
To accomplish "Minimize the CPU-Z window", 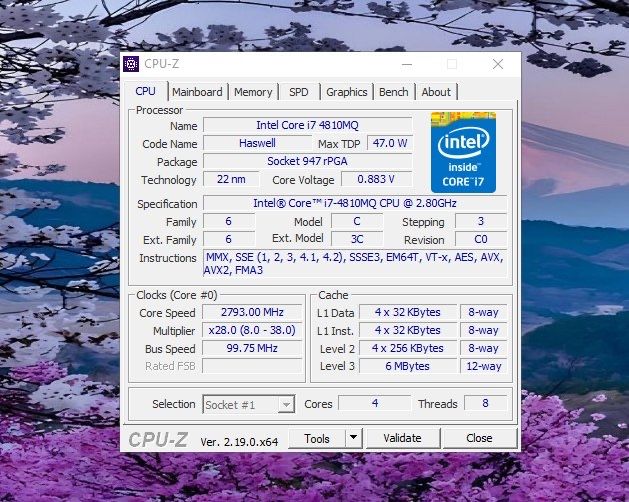I will (x=407, y=64).
